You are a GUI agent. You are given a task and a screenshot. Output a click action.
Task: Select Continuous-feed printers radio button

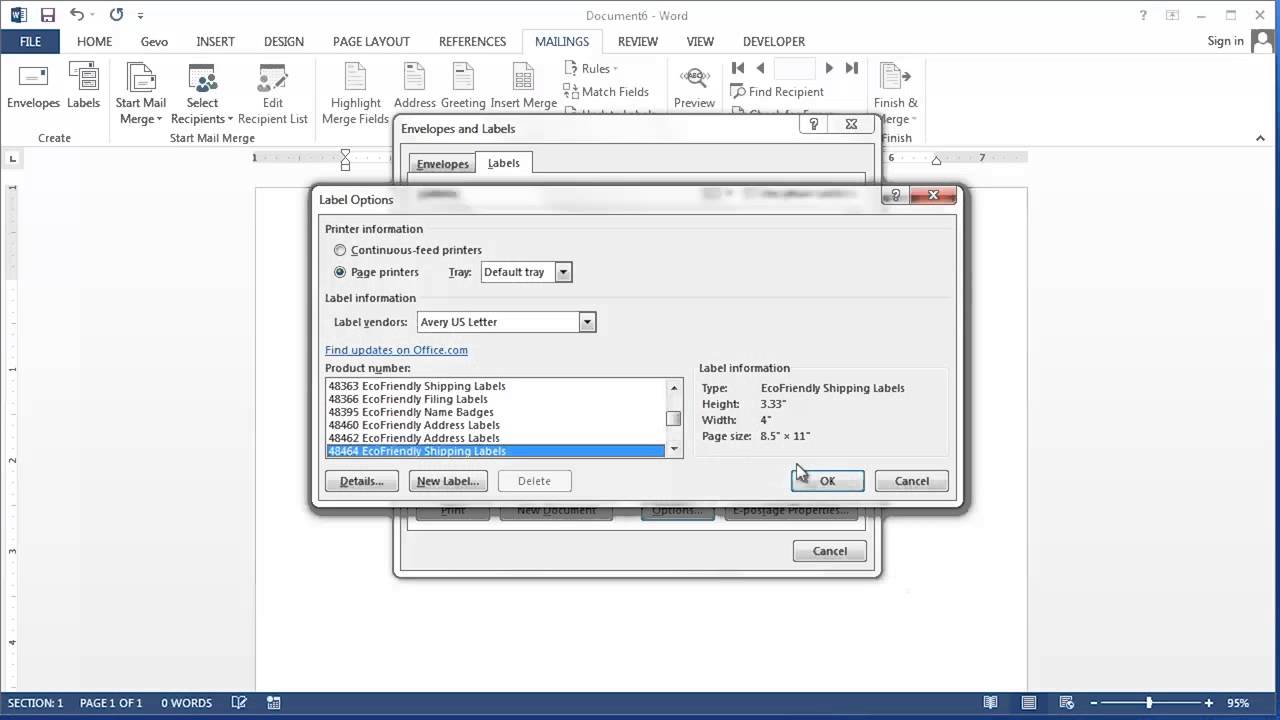coord(341,250)
